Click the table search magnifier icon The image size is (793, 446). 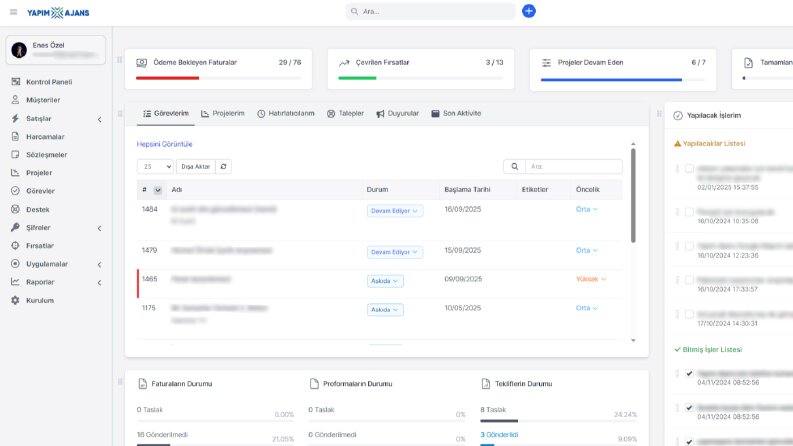click(514, 166)
